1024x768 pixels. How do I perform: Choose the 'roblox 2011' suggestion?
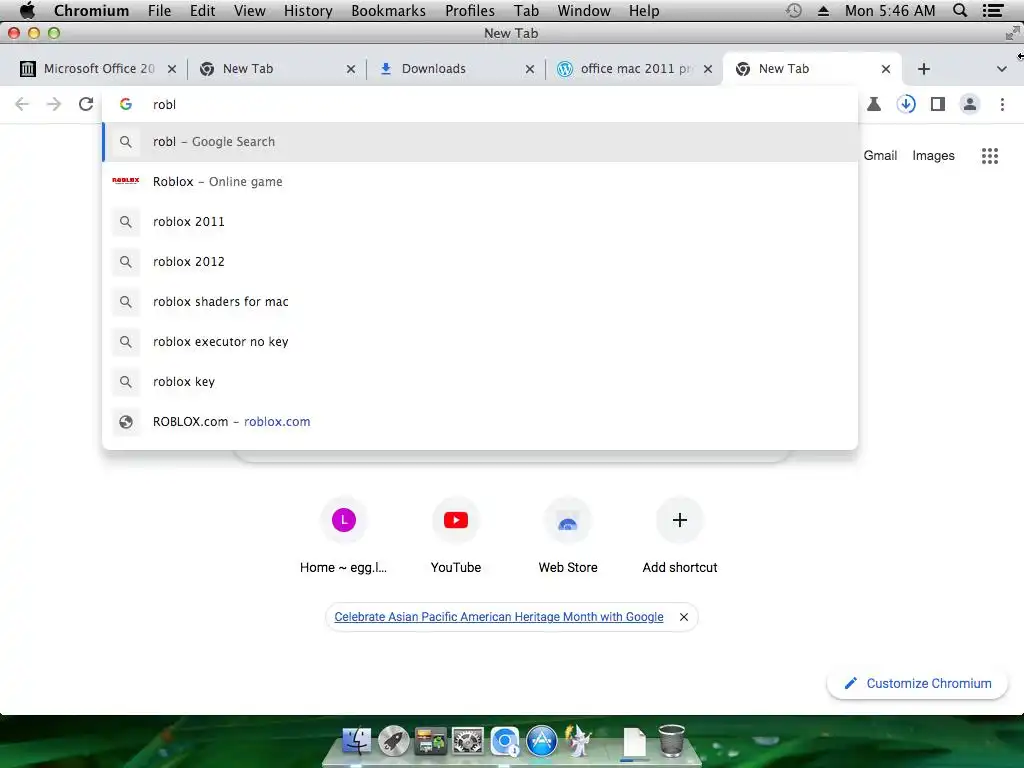[x=480, y=221]
